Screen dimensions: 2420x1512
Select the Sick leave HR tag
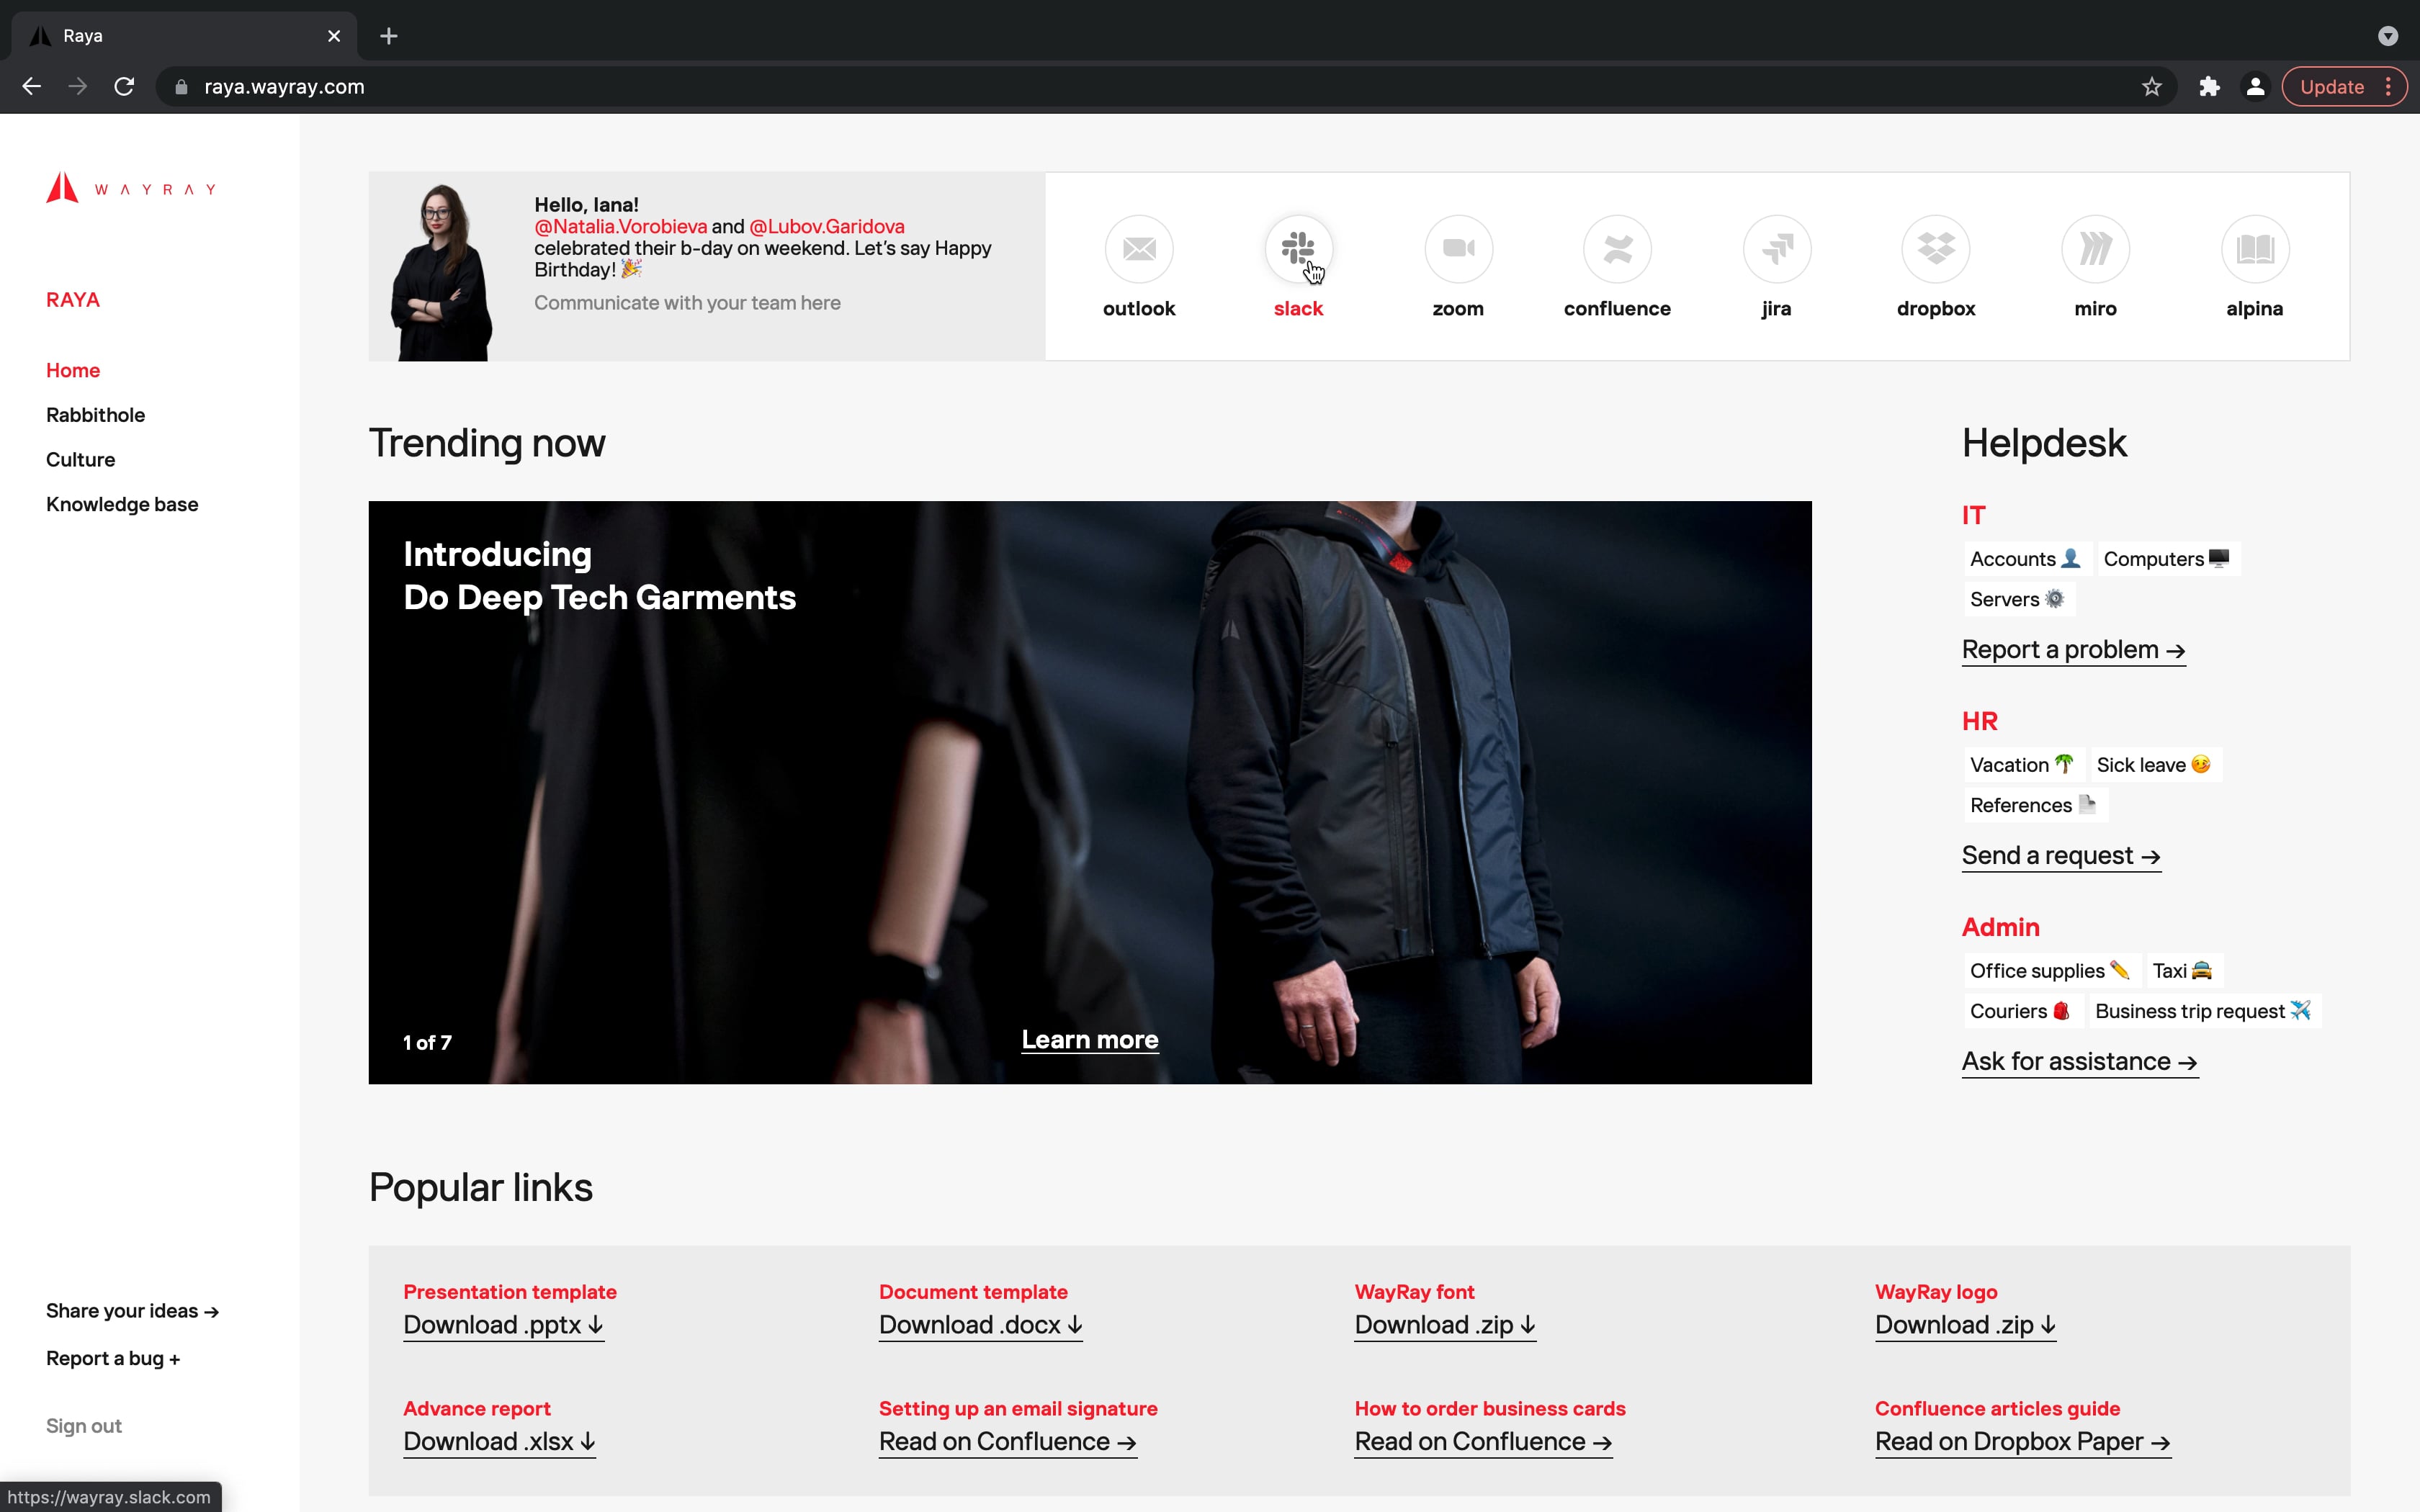click(x=2155, y=765)
